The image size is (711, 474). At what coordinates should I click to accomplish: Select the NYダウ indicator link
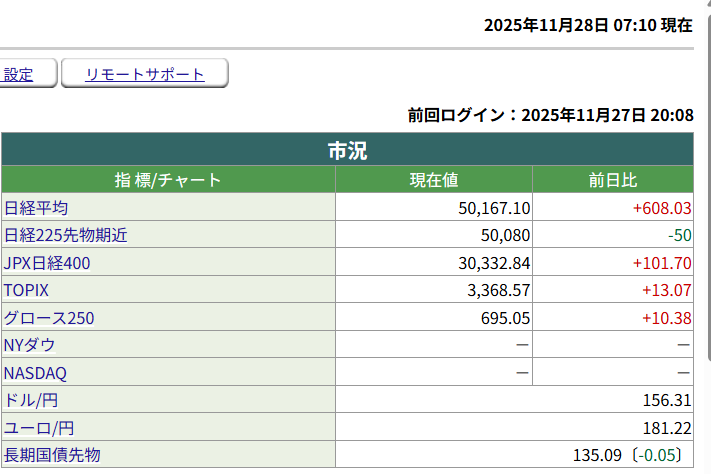click(x=30, y=345)
